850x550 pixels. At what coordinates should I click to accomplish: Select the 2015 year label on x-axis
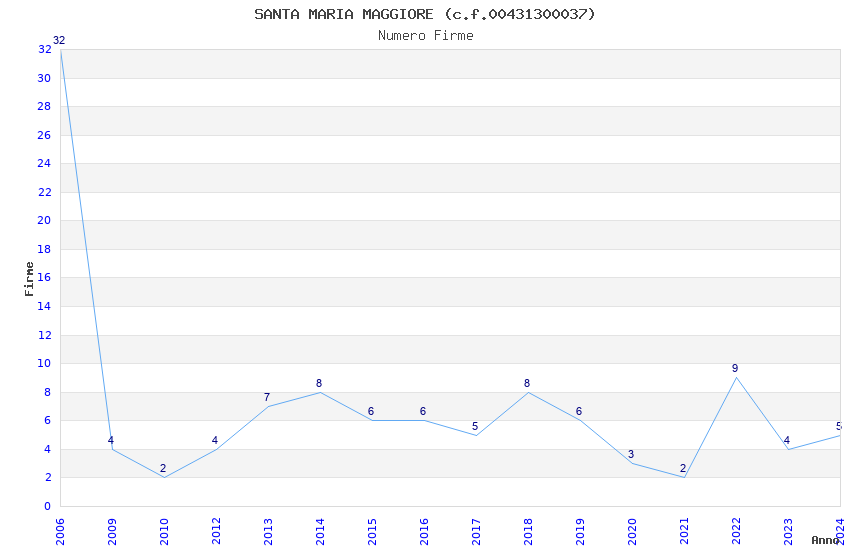[372, 532]
